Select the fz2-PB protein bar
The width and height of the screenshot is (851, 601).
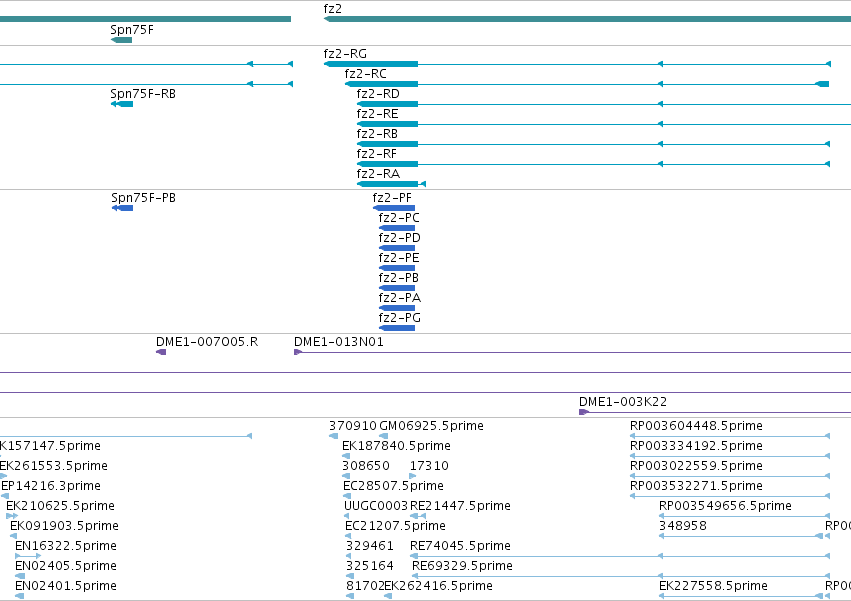(397, 288)
